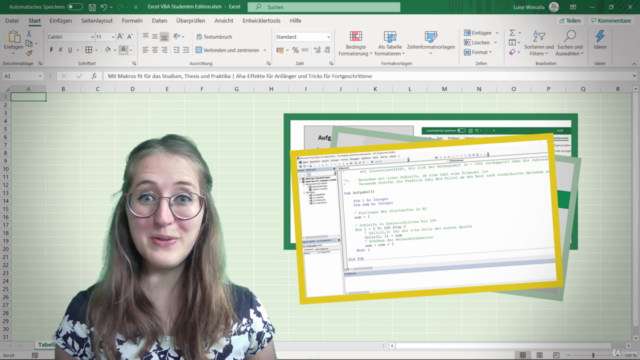Click the Teilen share button
The height and width of the screenshot is (360, 640).
pyautogui.click(x=570, y=20)
